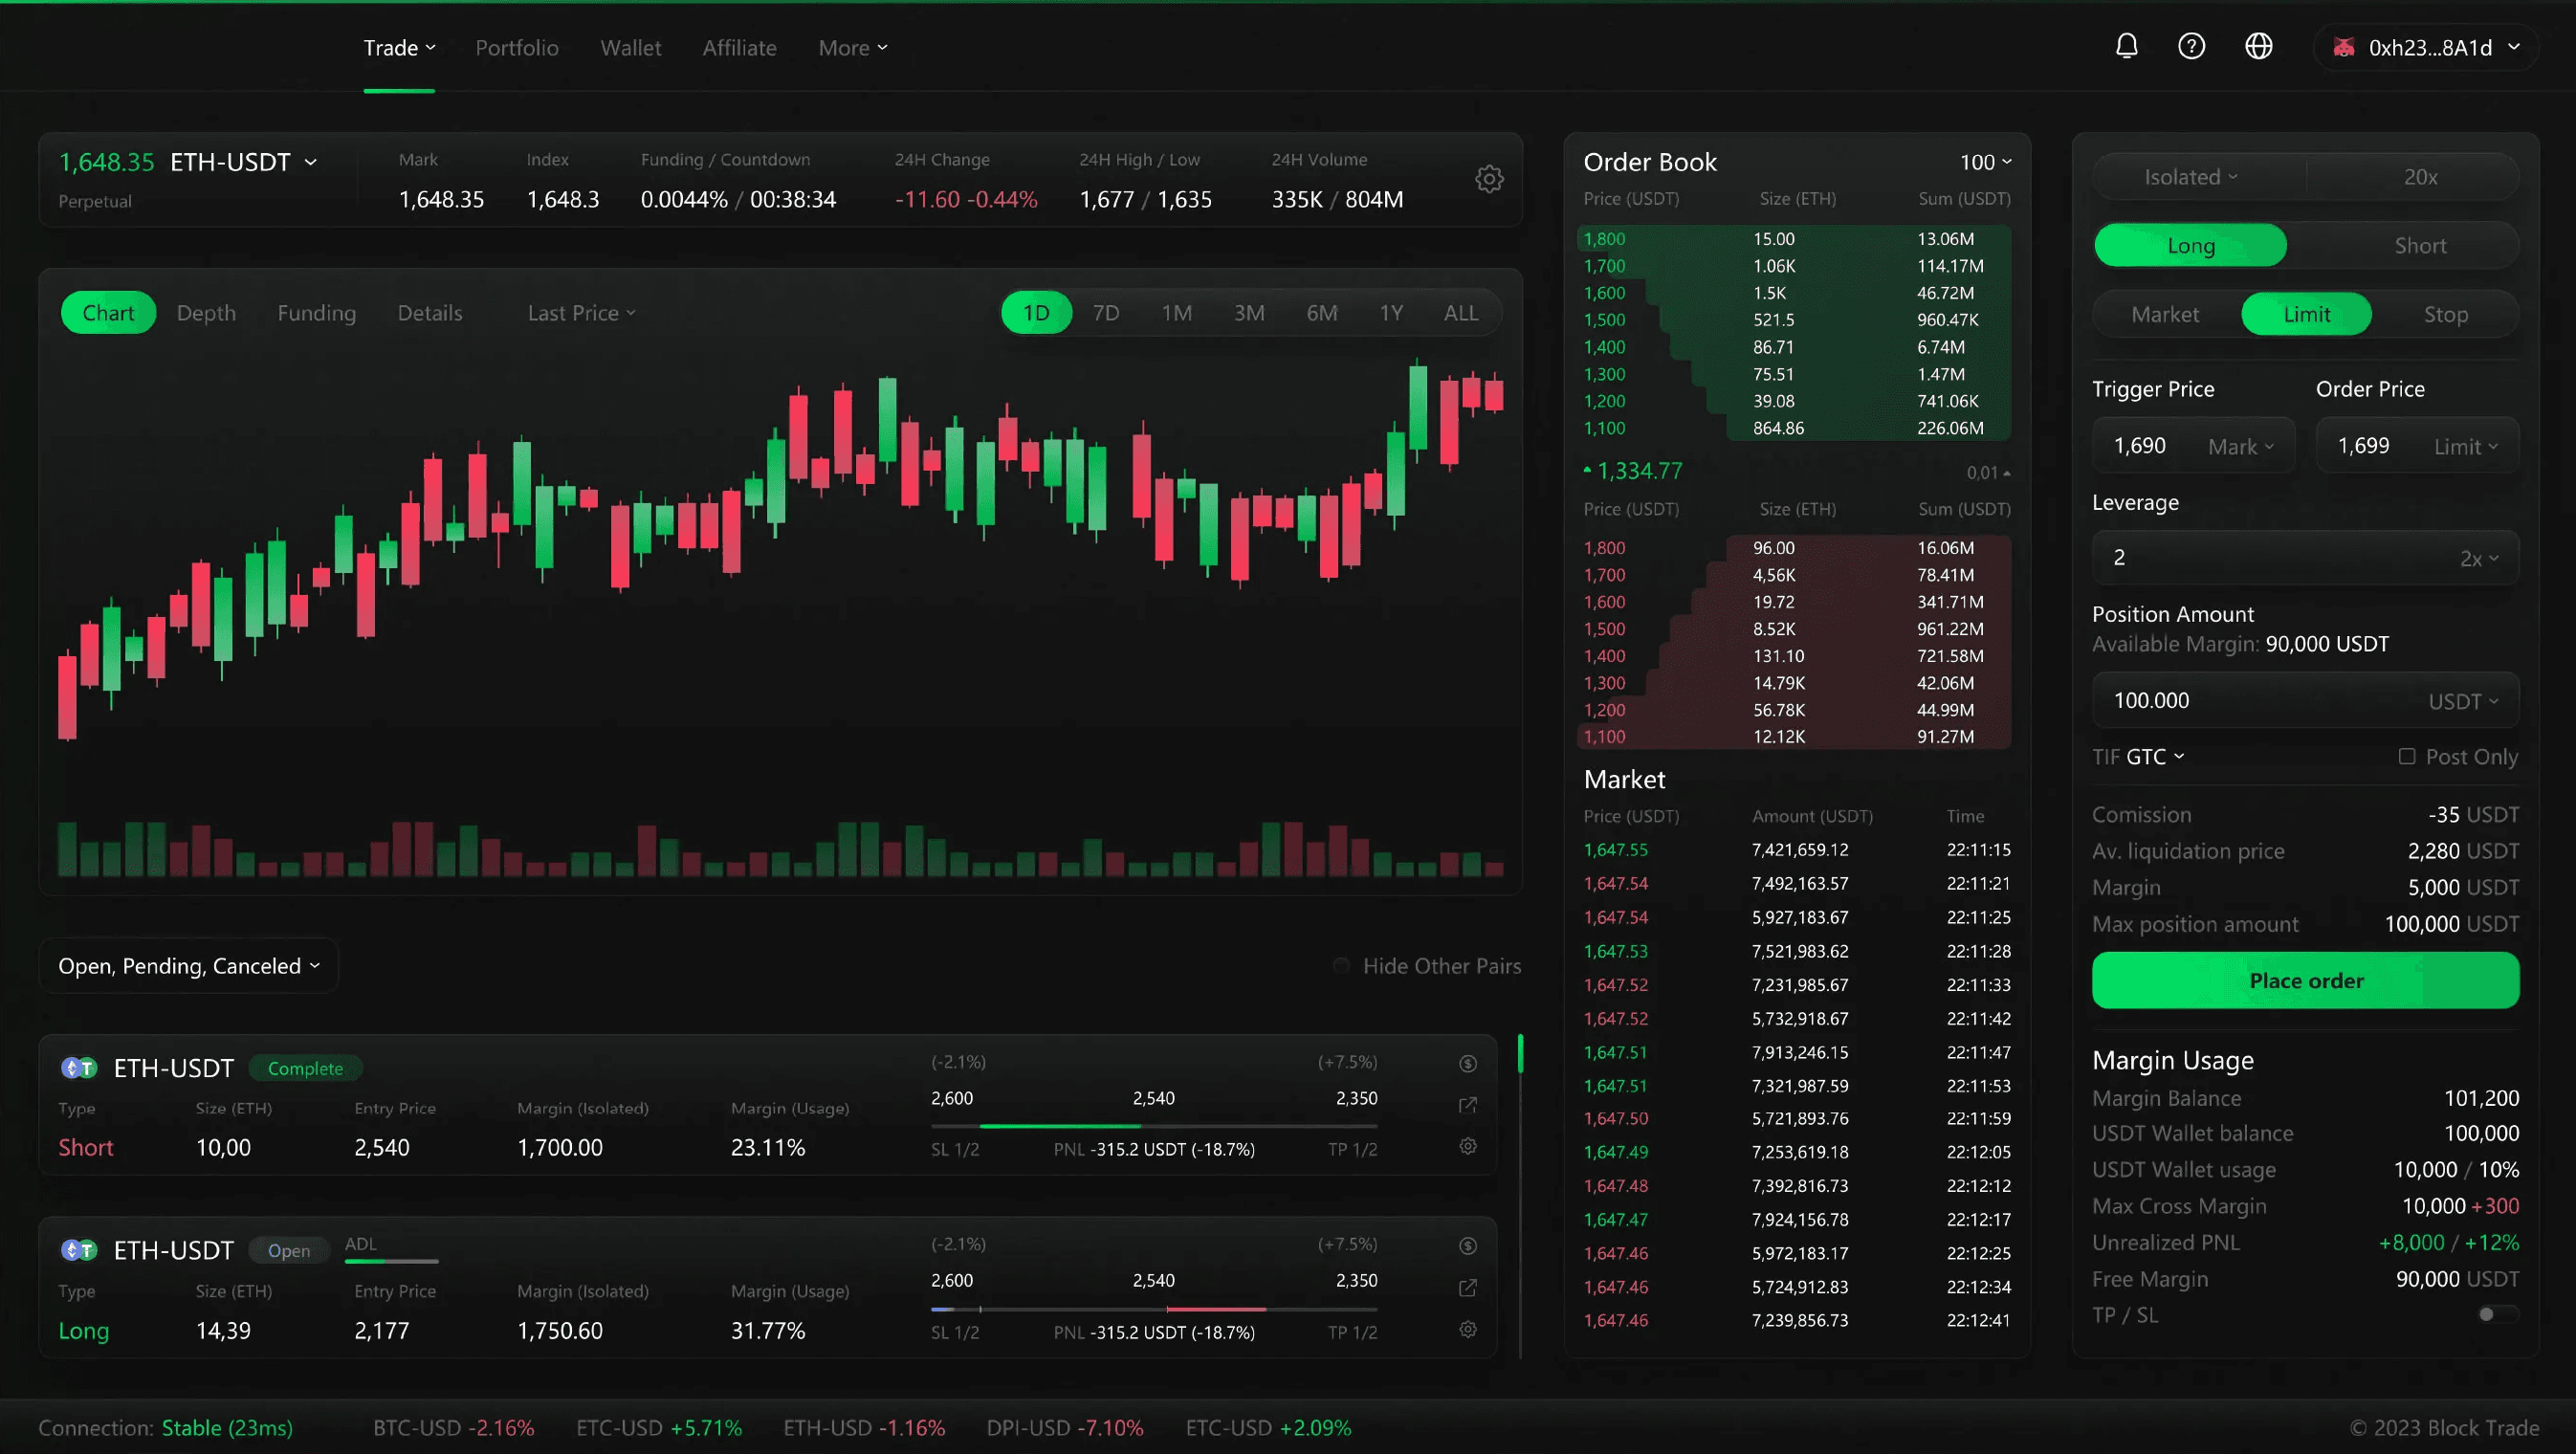This screenshot has width=2576, height=1454.
Task: Click share icon on Complete ETH-USDT position
Action: click(1467, 1105)
